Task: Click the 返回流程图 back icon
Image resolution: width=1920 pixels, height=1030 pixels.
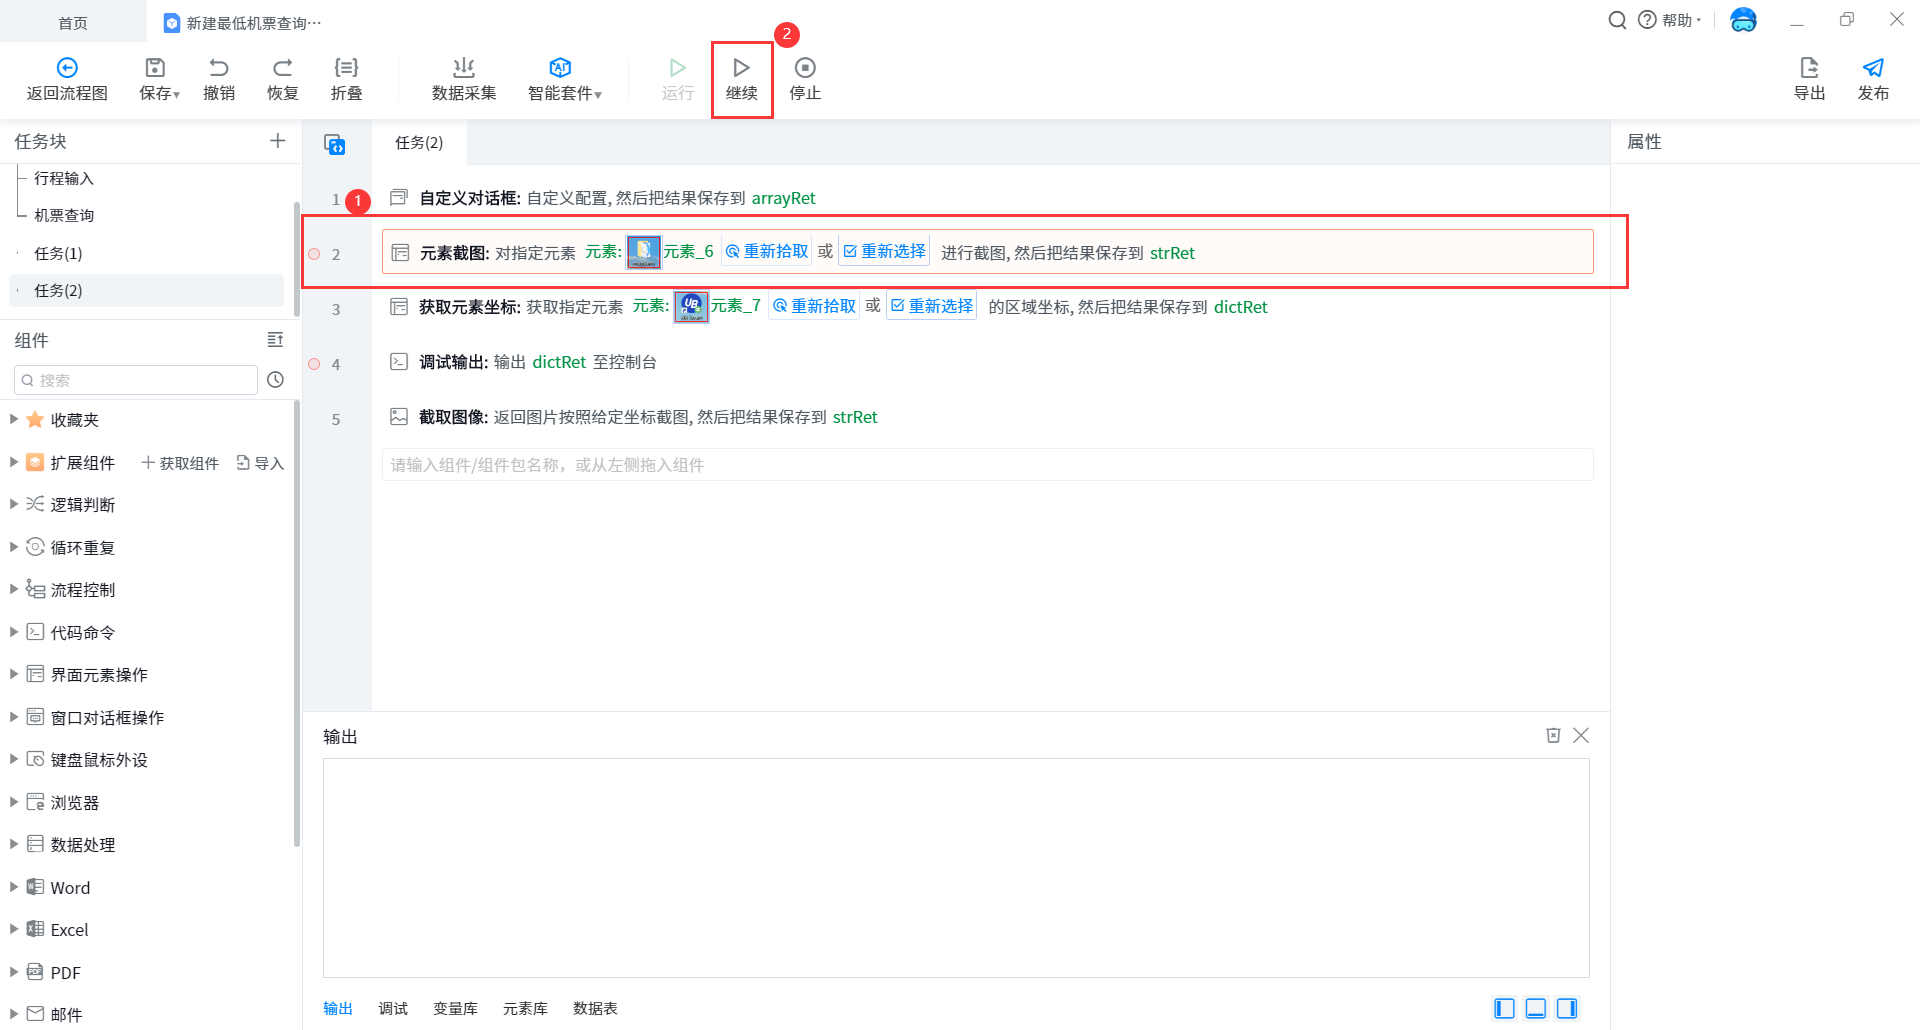Action: coord(67,68)
